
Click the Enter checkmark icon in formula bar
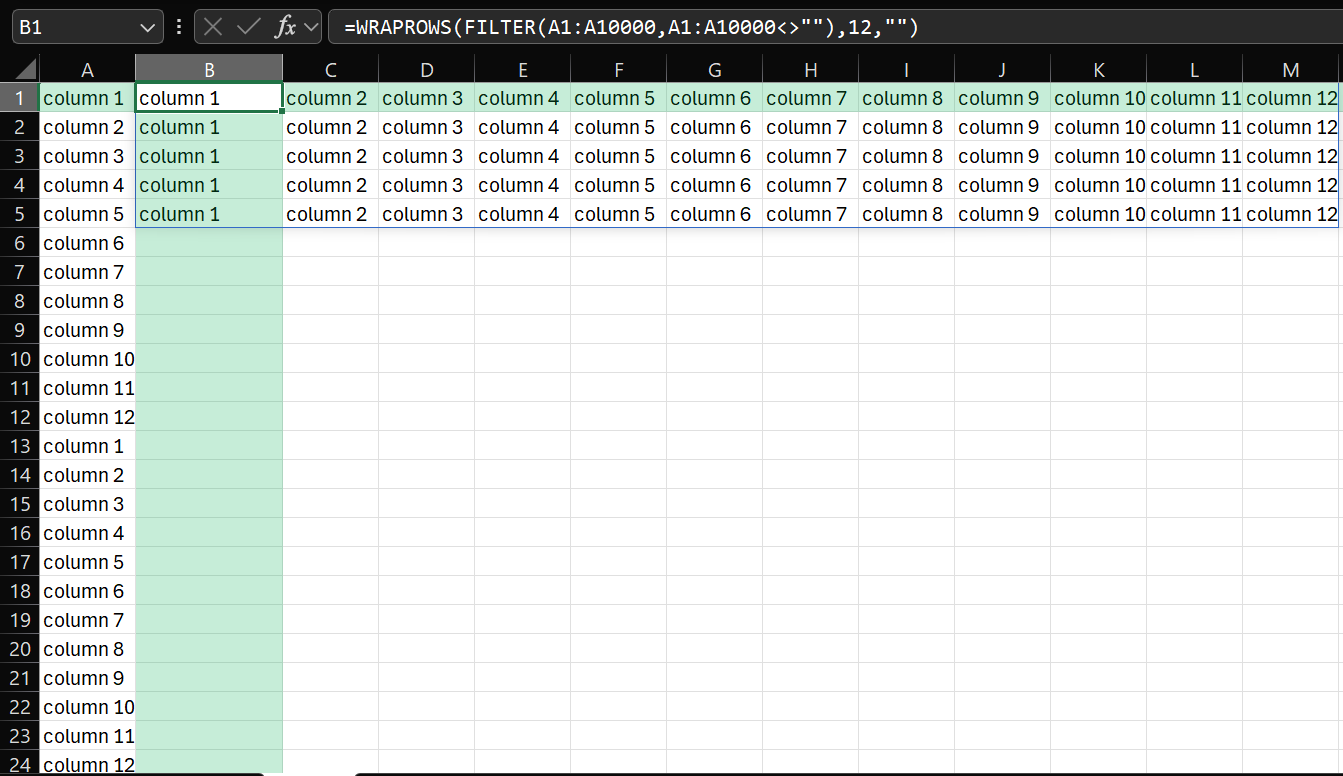pyautogui.click(x=248, y=27)
